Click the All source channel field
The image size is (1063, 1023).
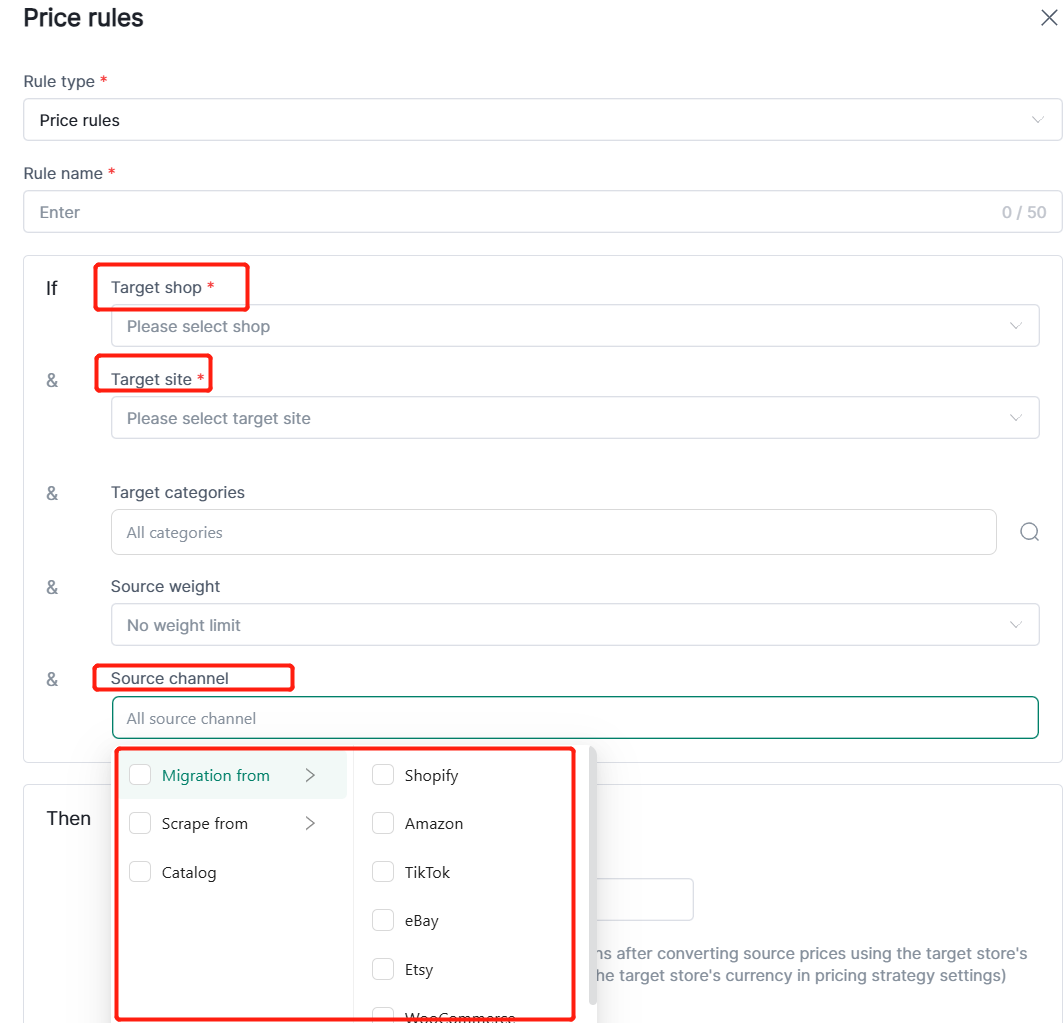[575, 718]
